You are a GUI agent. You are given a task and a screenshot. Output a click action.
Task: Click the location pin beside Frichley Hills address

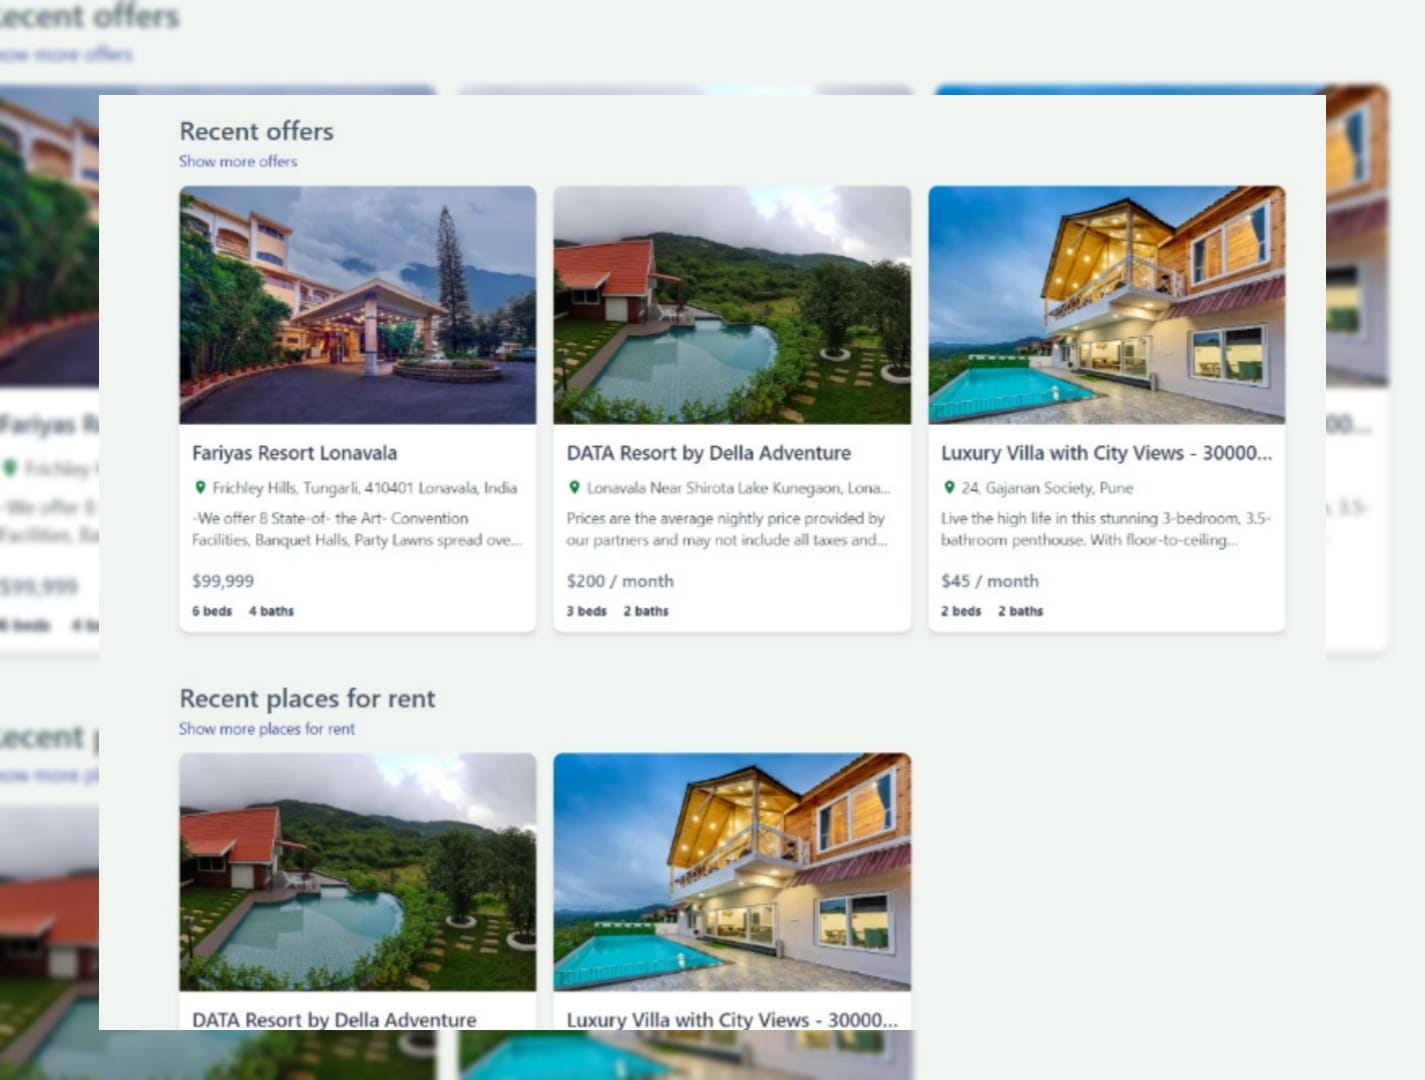coord(200,488)
